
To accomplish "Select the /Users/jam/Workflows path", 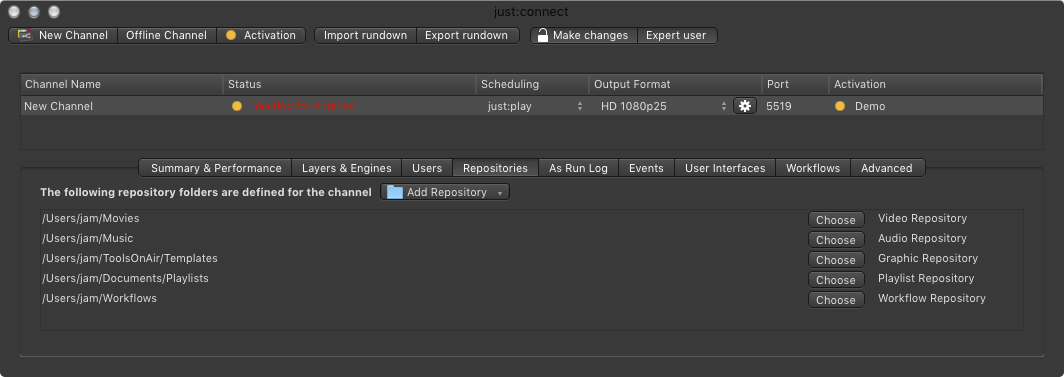I will click(x=99, y=298).
